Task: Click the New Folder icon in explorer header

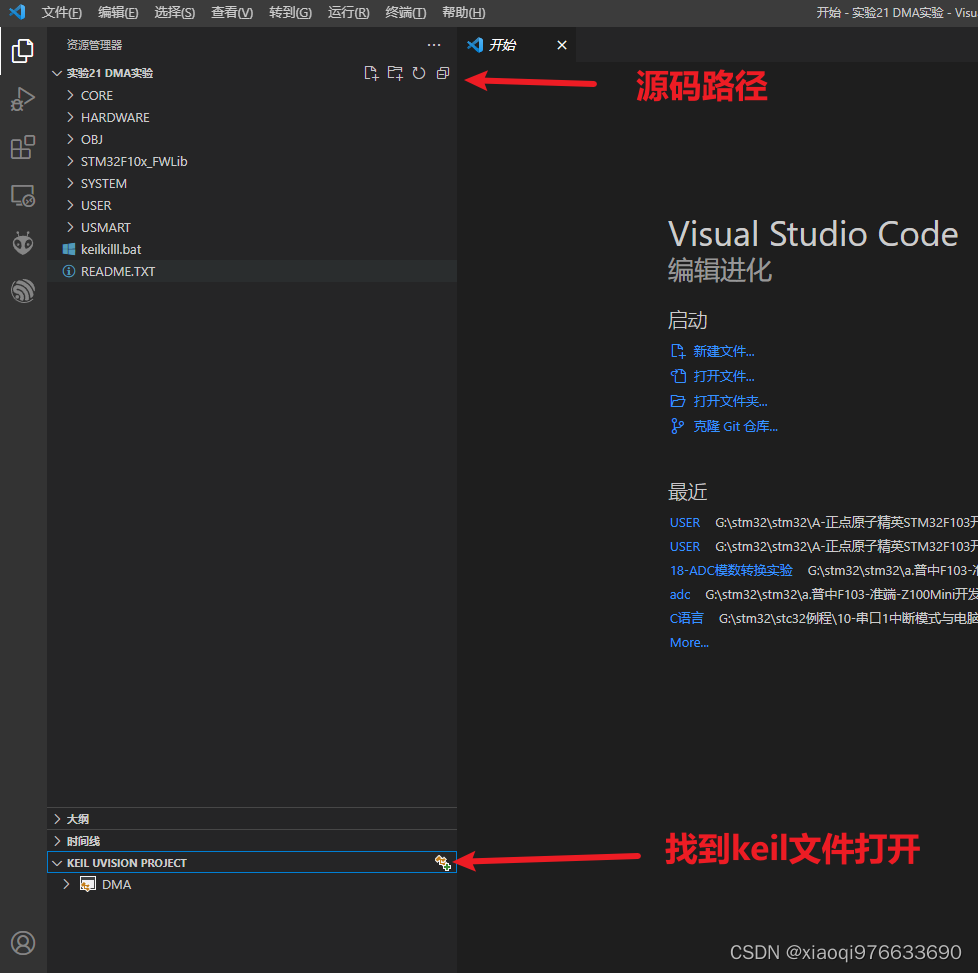Action: (395, 73)
